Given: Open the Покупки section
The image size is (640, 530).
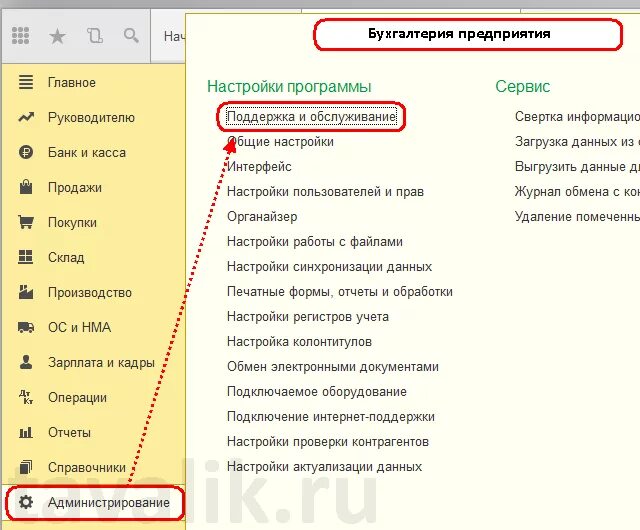Looking at the screenshot, I should click(x=72, y=223).
